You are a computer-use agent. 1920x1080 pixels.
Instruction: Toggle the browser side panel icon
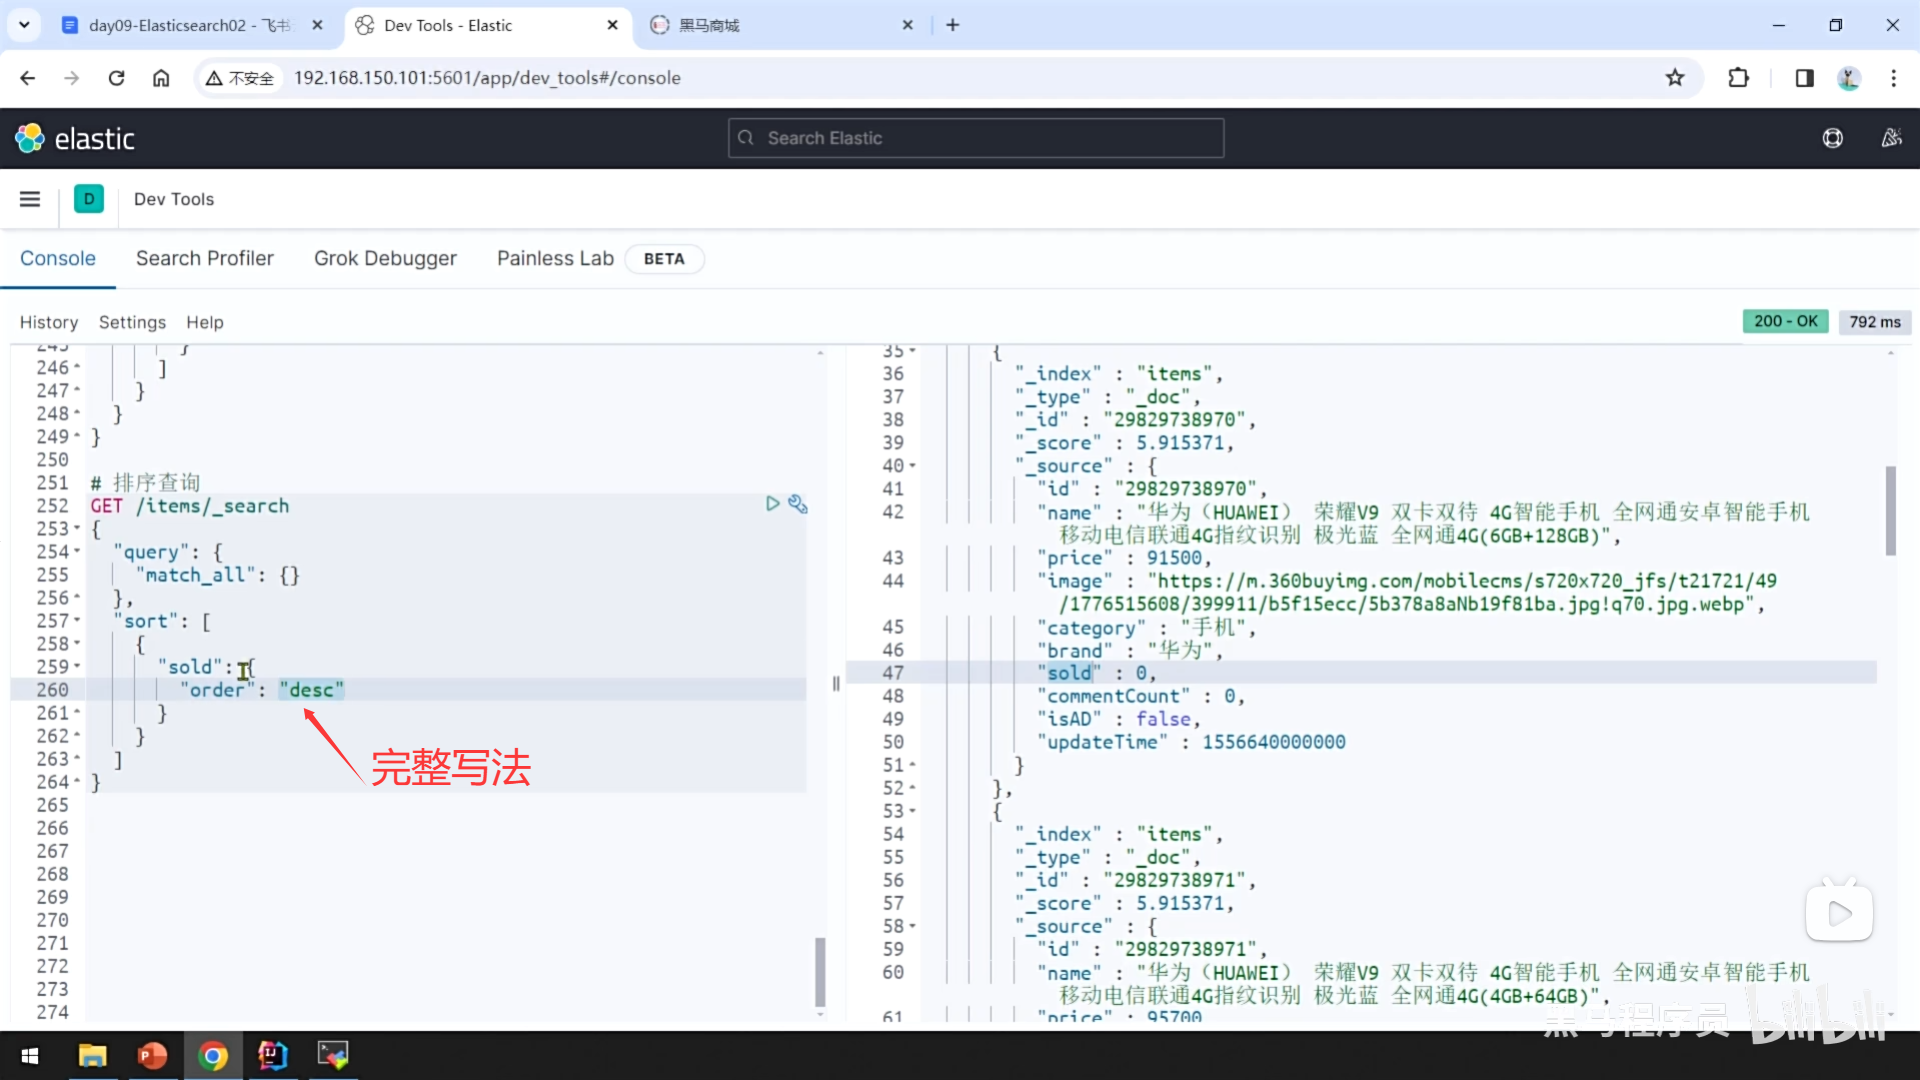(1804, 78)
